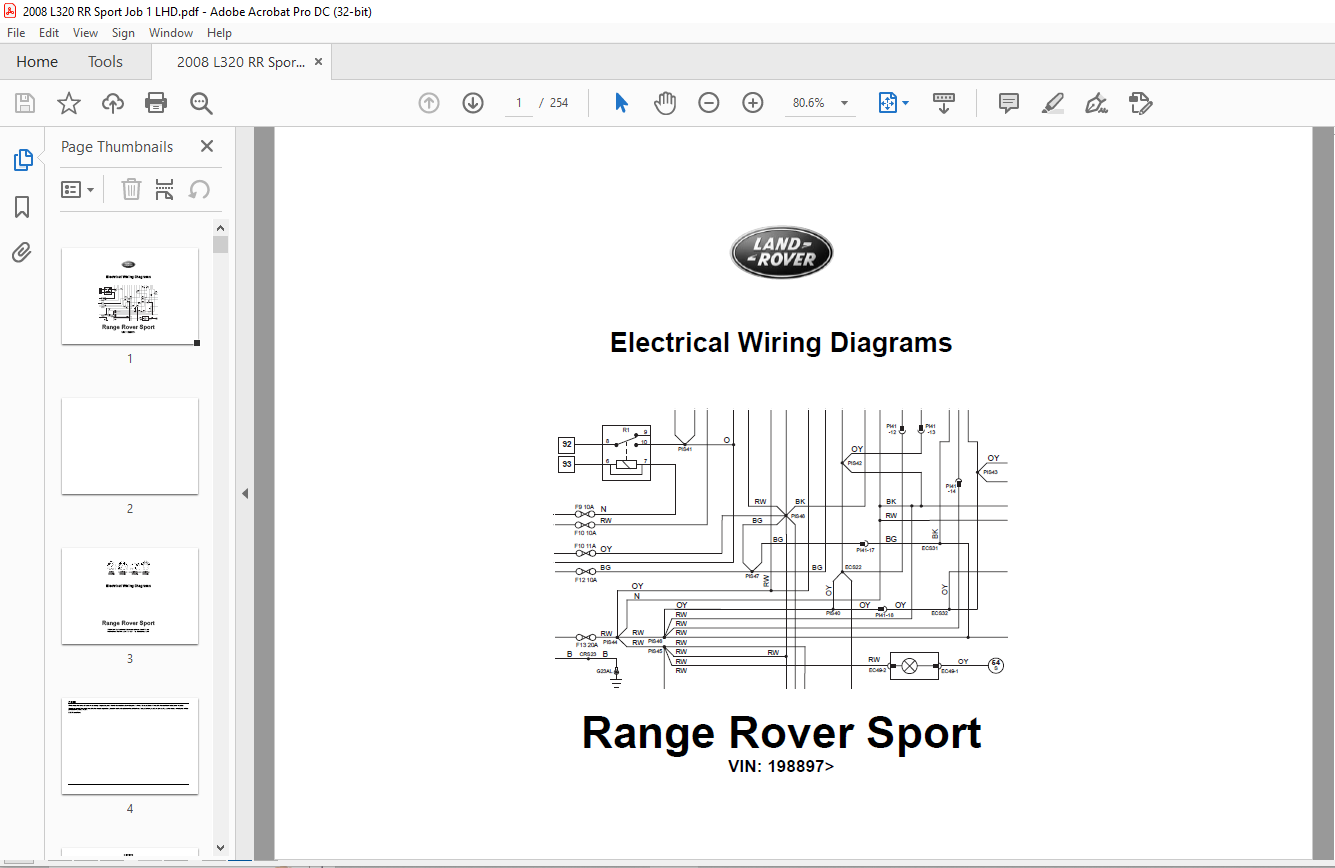The height and width of the screenshot is (868, 1335).
Task: Print the document
Action: click(x=156, y=103)
